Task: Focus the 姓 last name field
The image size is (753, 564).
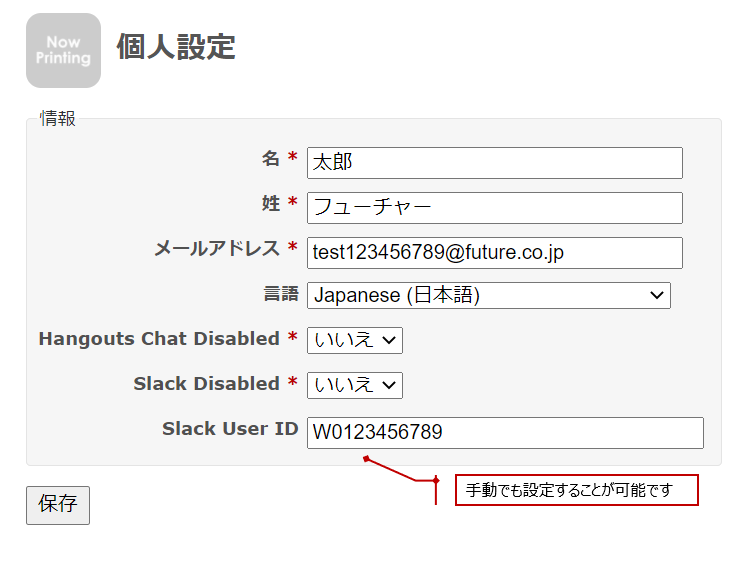Action: (495, 208)
